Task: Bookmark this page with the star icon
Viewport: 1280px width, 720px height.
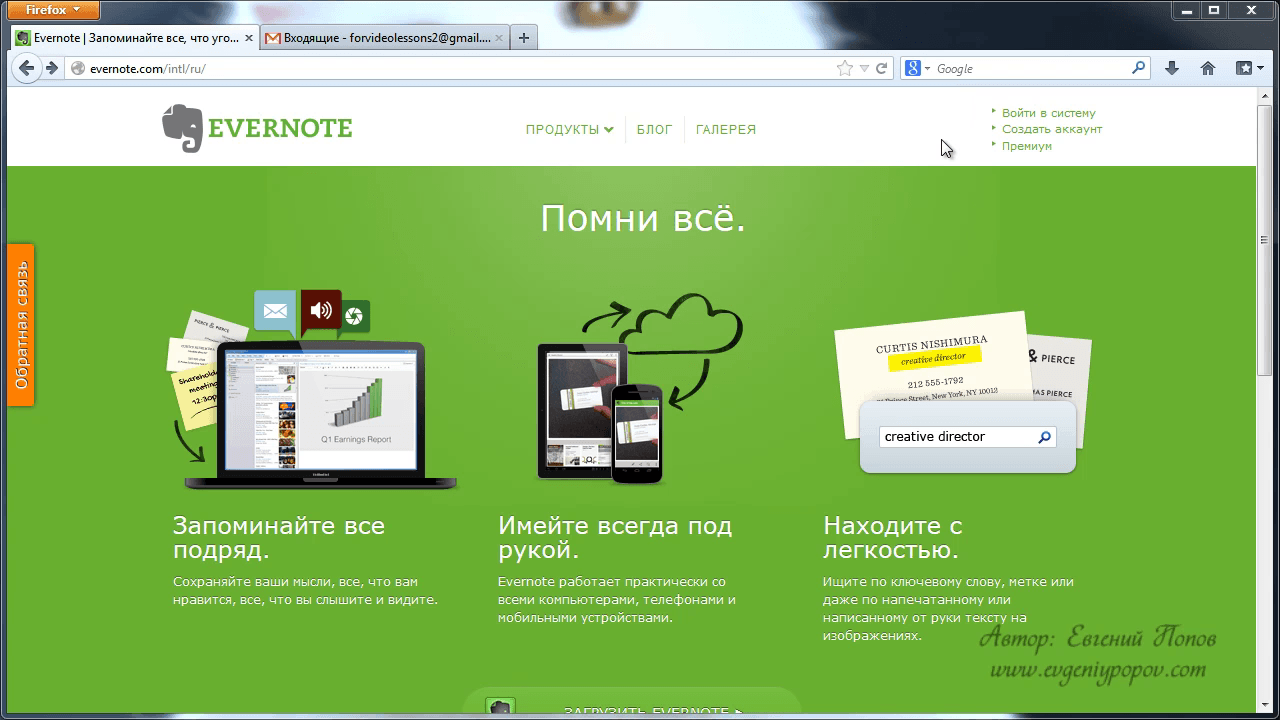Action: [x=845, y=68]
